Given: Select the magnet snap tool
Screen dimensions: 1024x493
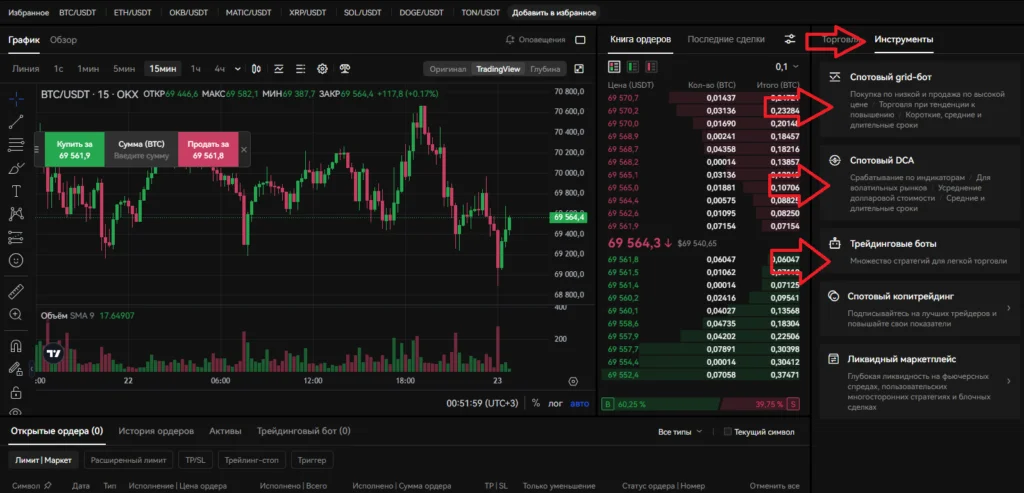Looking at the screenshot, I should [16, 346].
